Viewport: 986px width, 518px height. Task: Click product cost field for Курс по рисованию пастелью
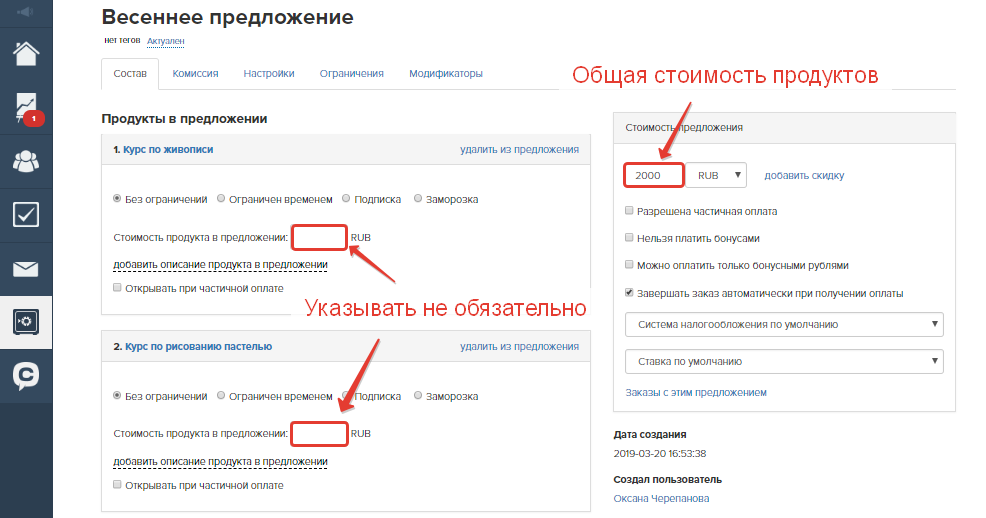(x=319, y=434)
